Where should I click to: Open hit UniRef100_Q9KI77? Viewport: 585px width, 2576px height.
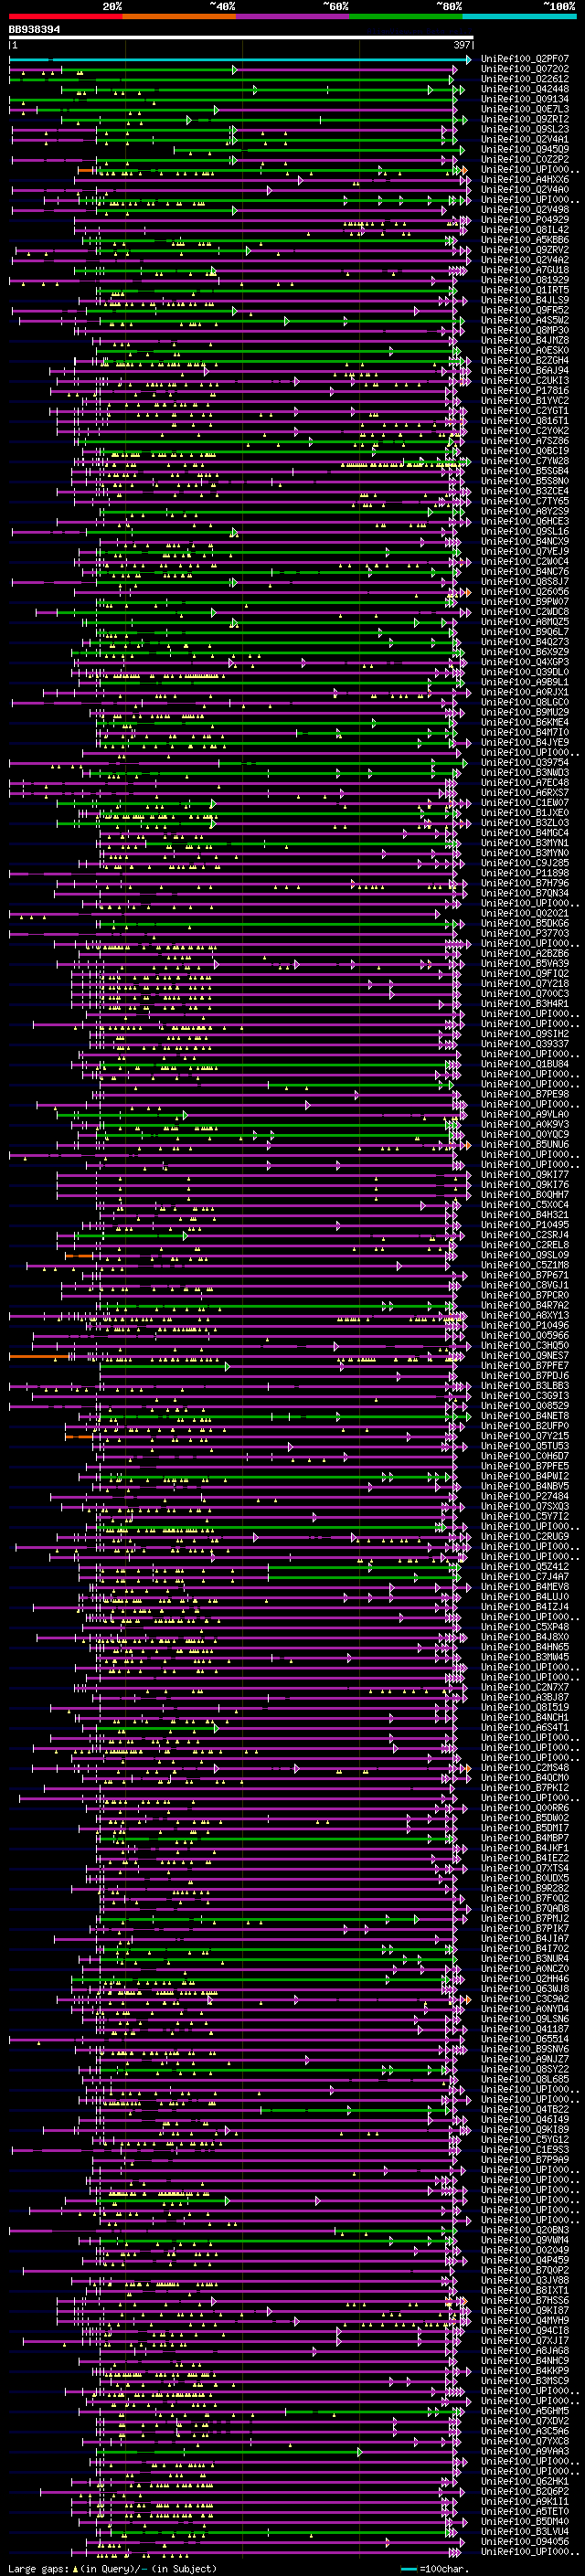(x=525, y=1175)
